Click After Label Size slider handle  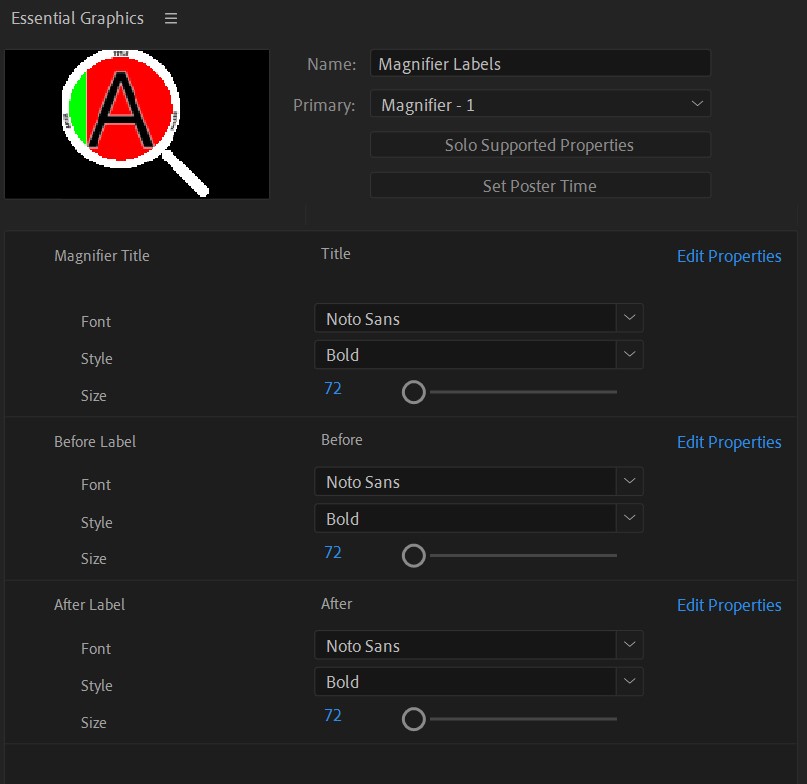pos(414,719)
